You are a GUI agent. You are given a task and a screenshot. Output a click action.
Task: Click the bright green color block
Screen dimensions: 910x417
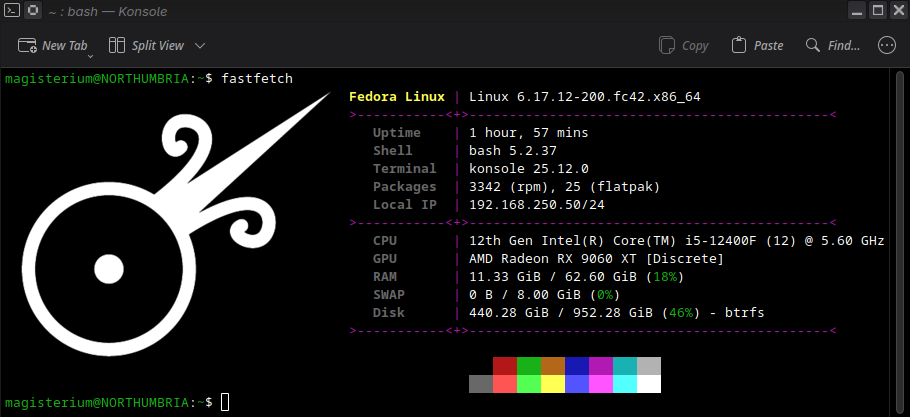(529, 384)
